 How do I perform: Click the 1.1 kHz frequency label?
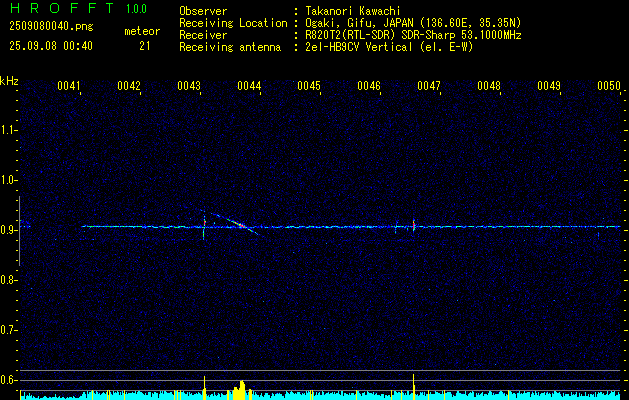point(8,130)
